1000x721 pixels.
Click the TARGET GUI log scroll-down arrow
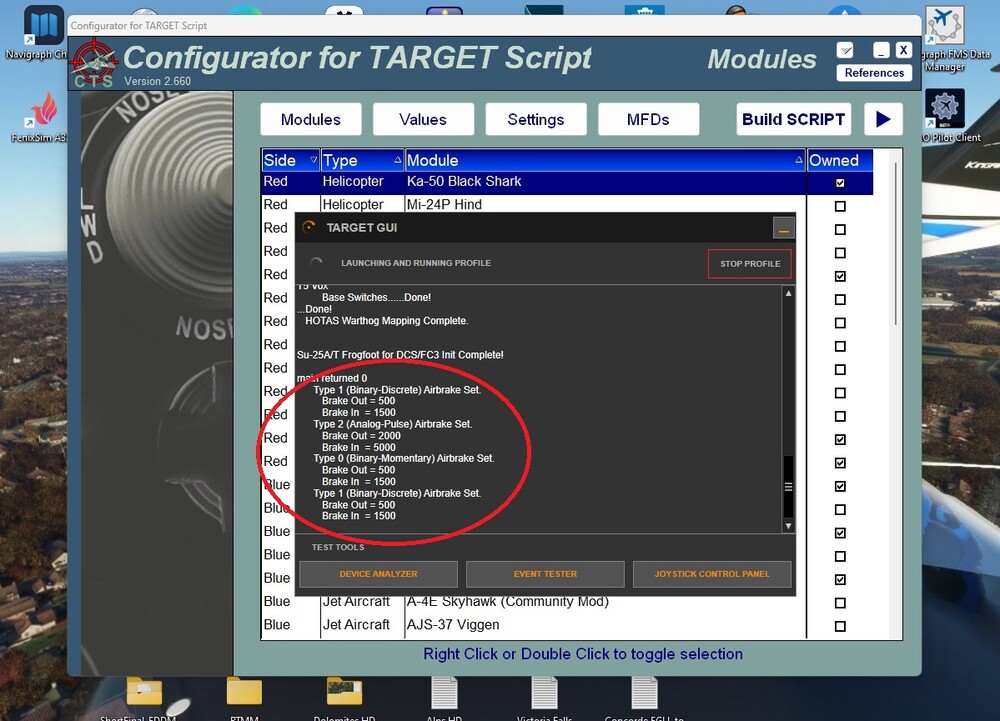point(788,526)
